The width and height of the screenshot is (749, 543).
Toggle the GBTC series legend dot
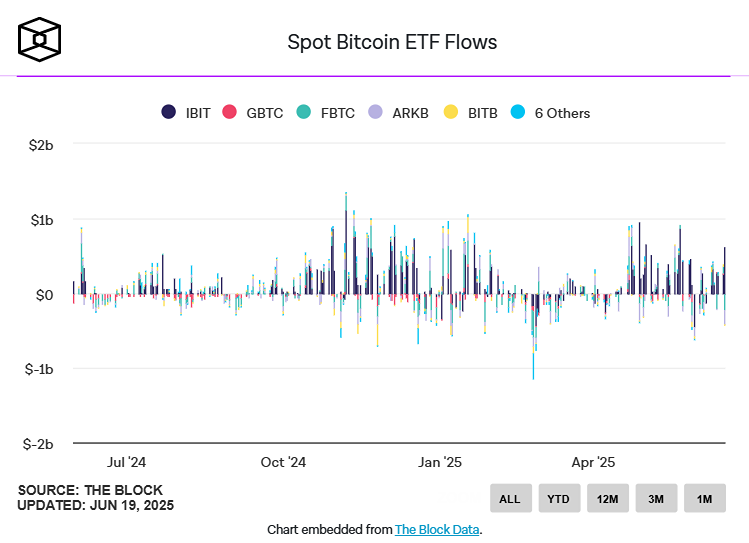[x=229, y=113]
